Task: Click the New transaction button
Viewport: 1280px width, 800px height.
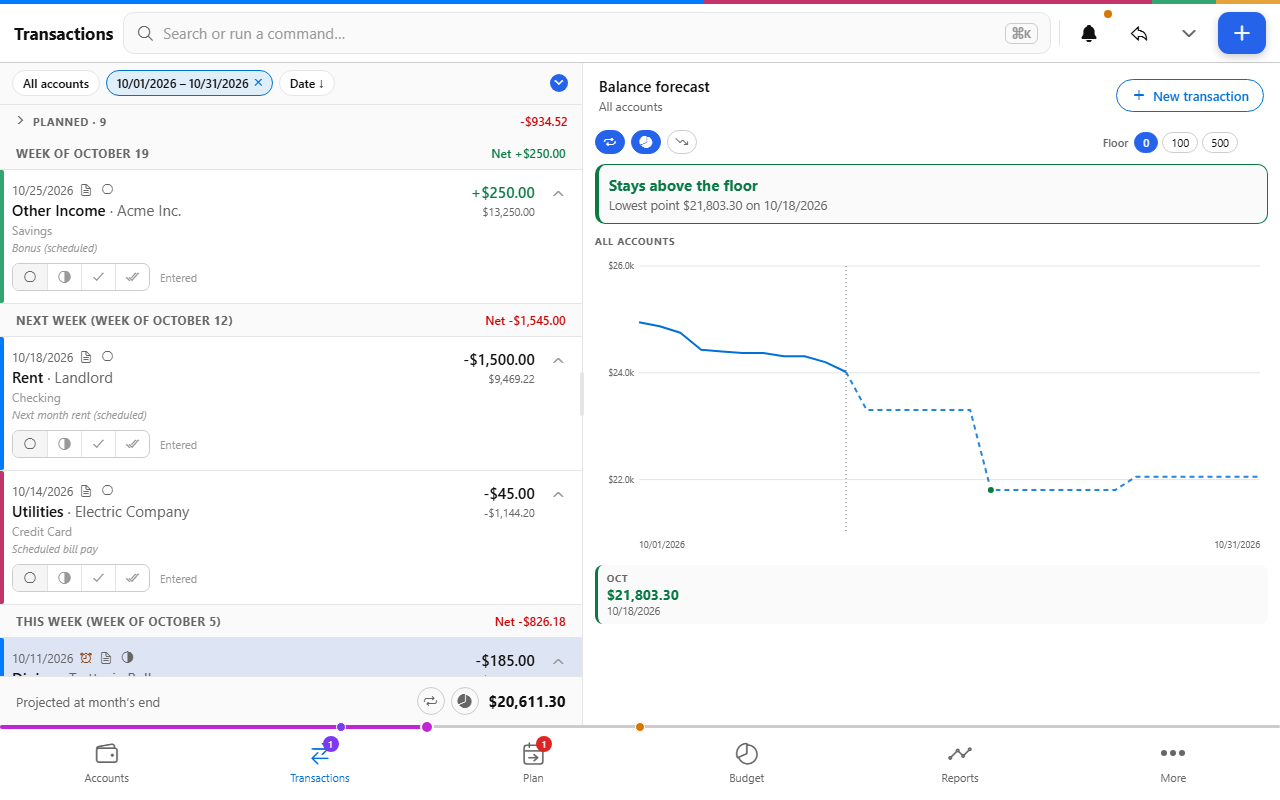Action: tap(1190, 96)
